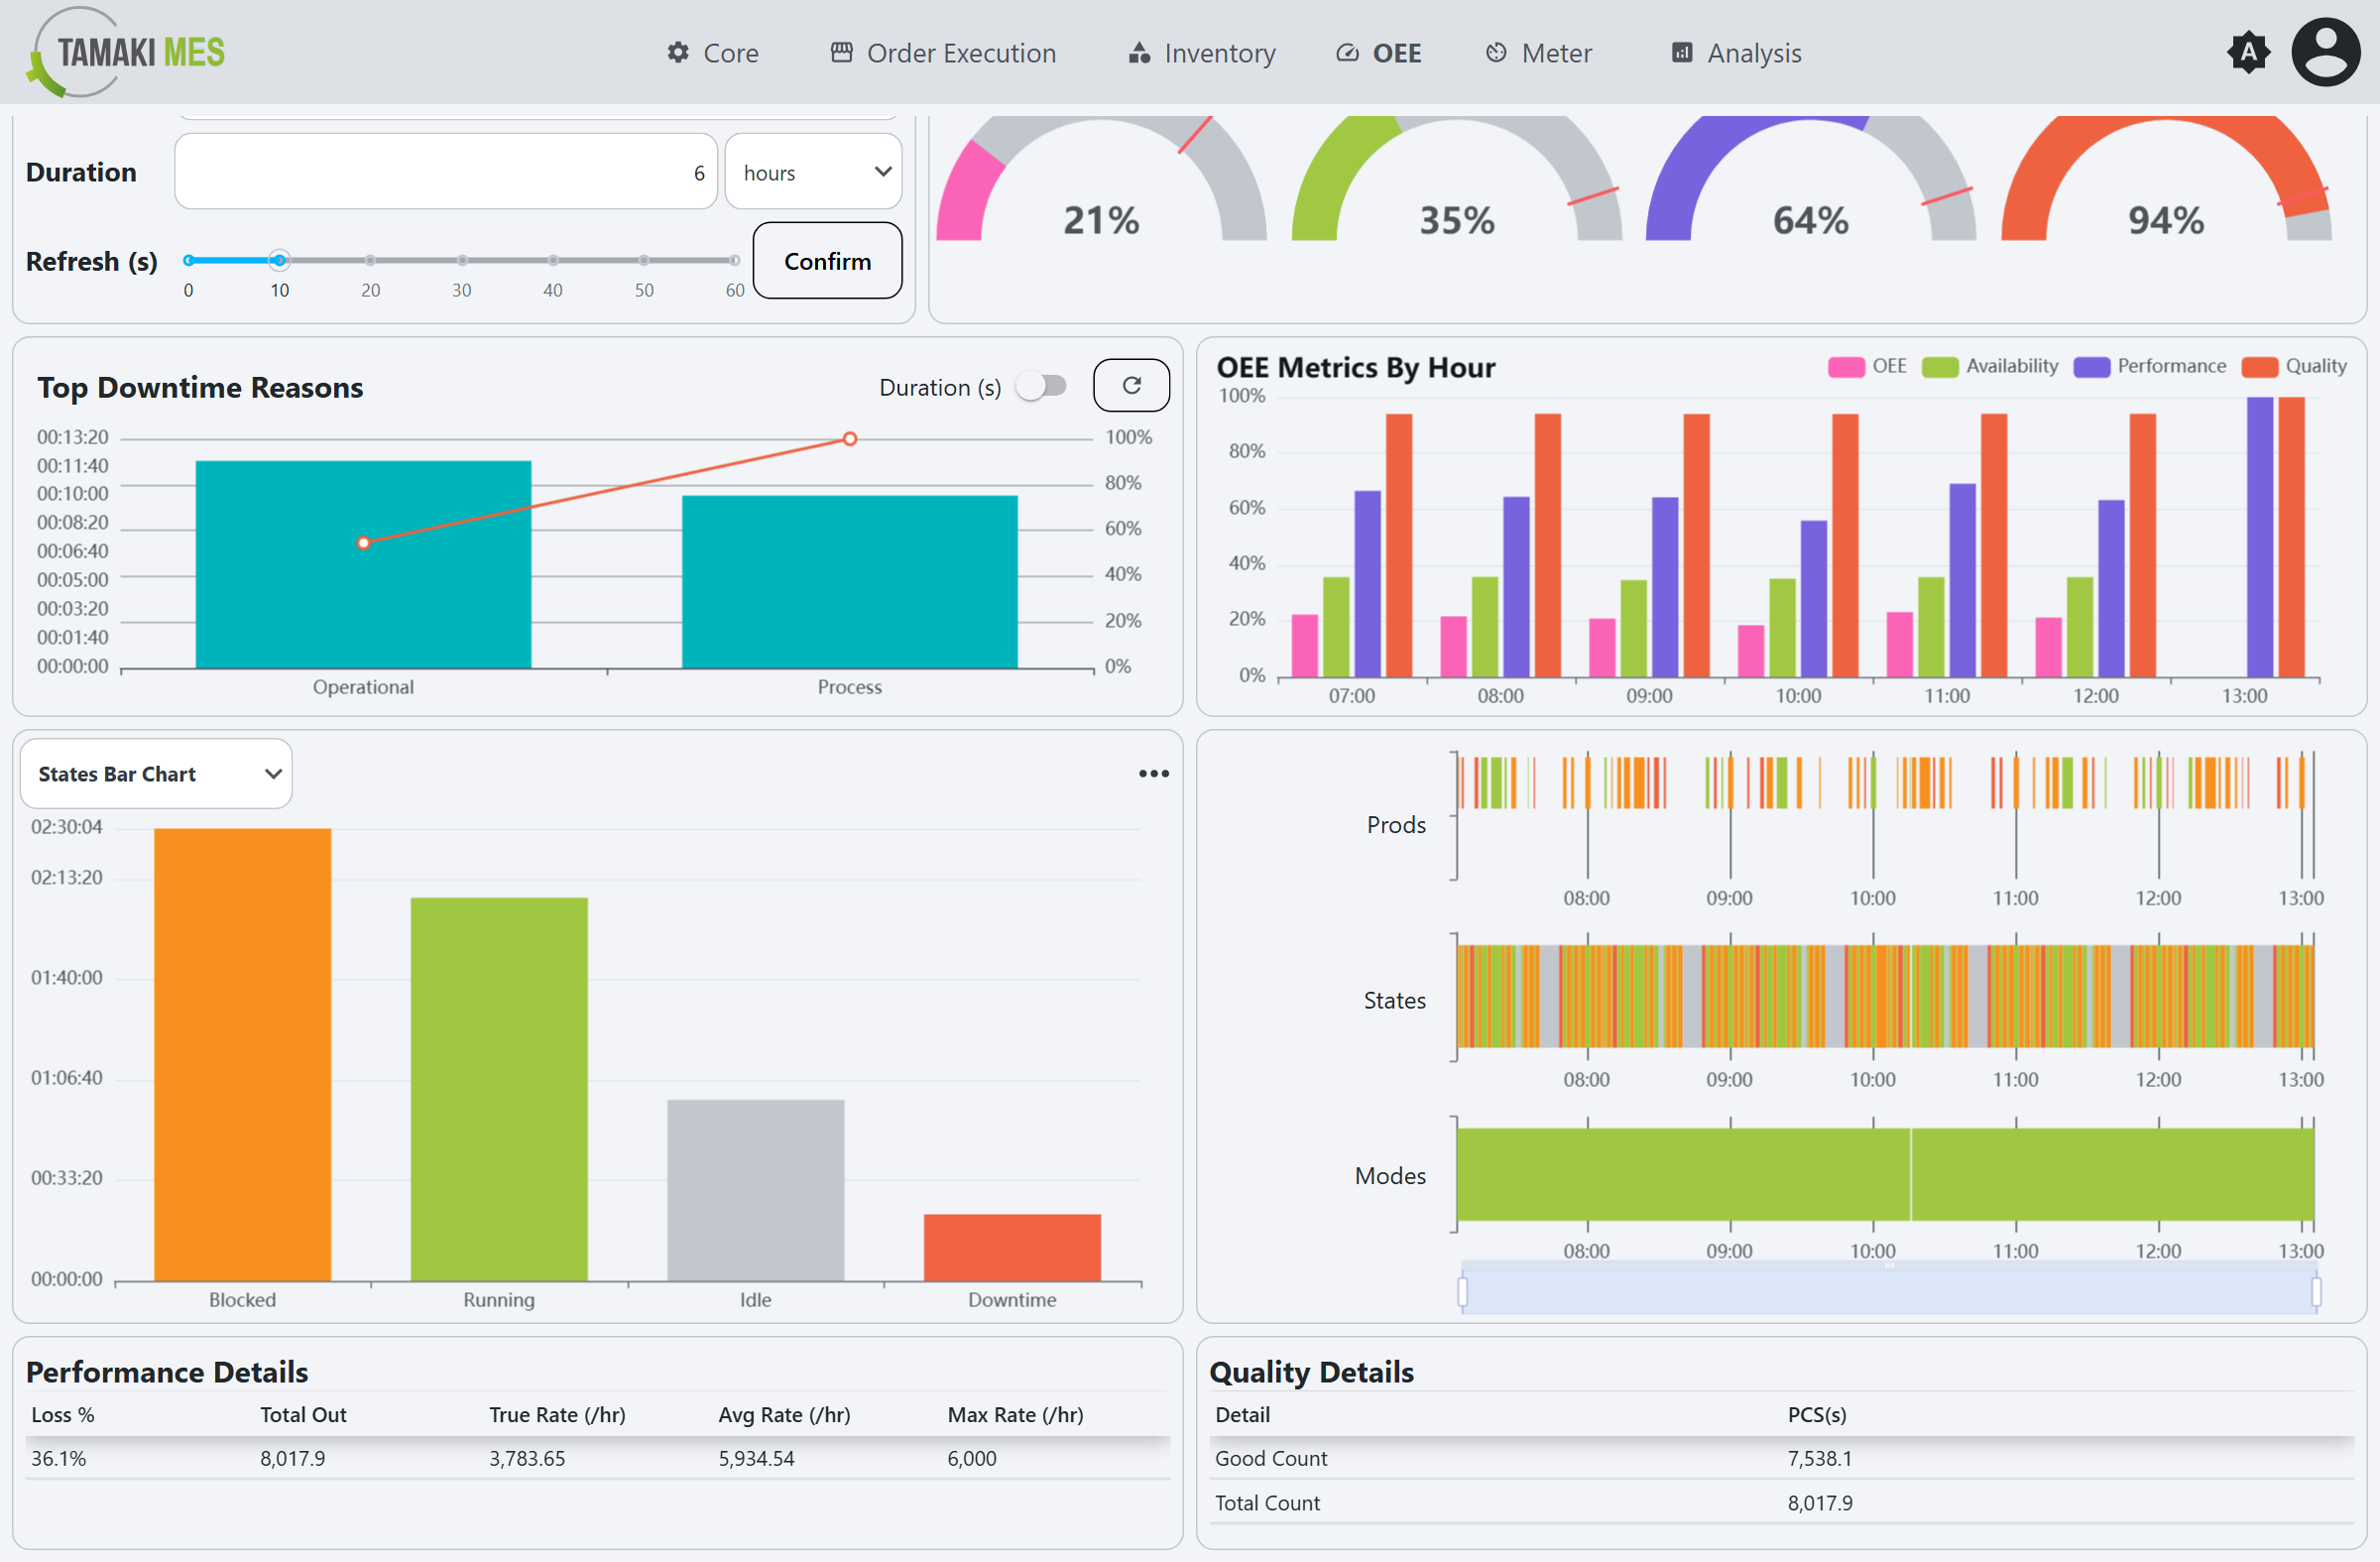Open the Inventory menu
This screenshot has width=2380, height=1562.
(1201, 53)
